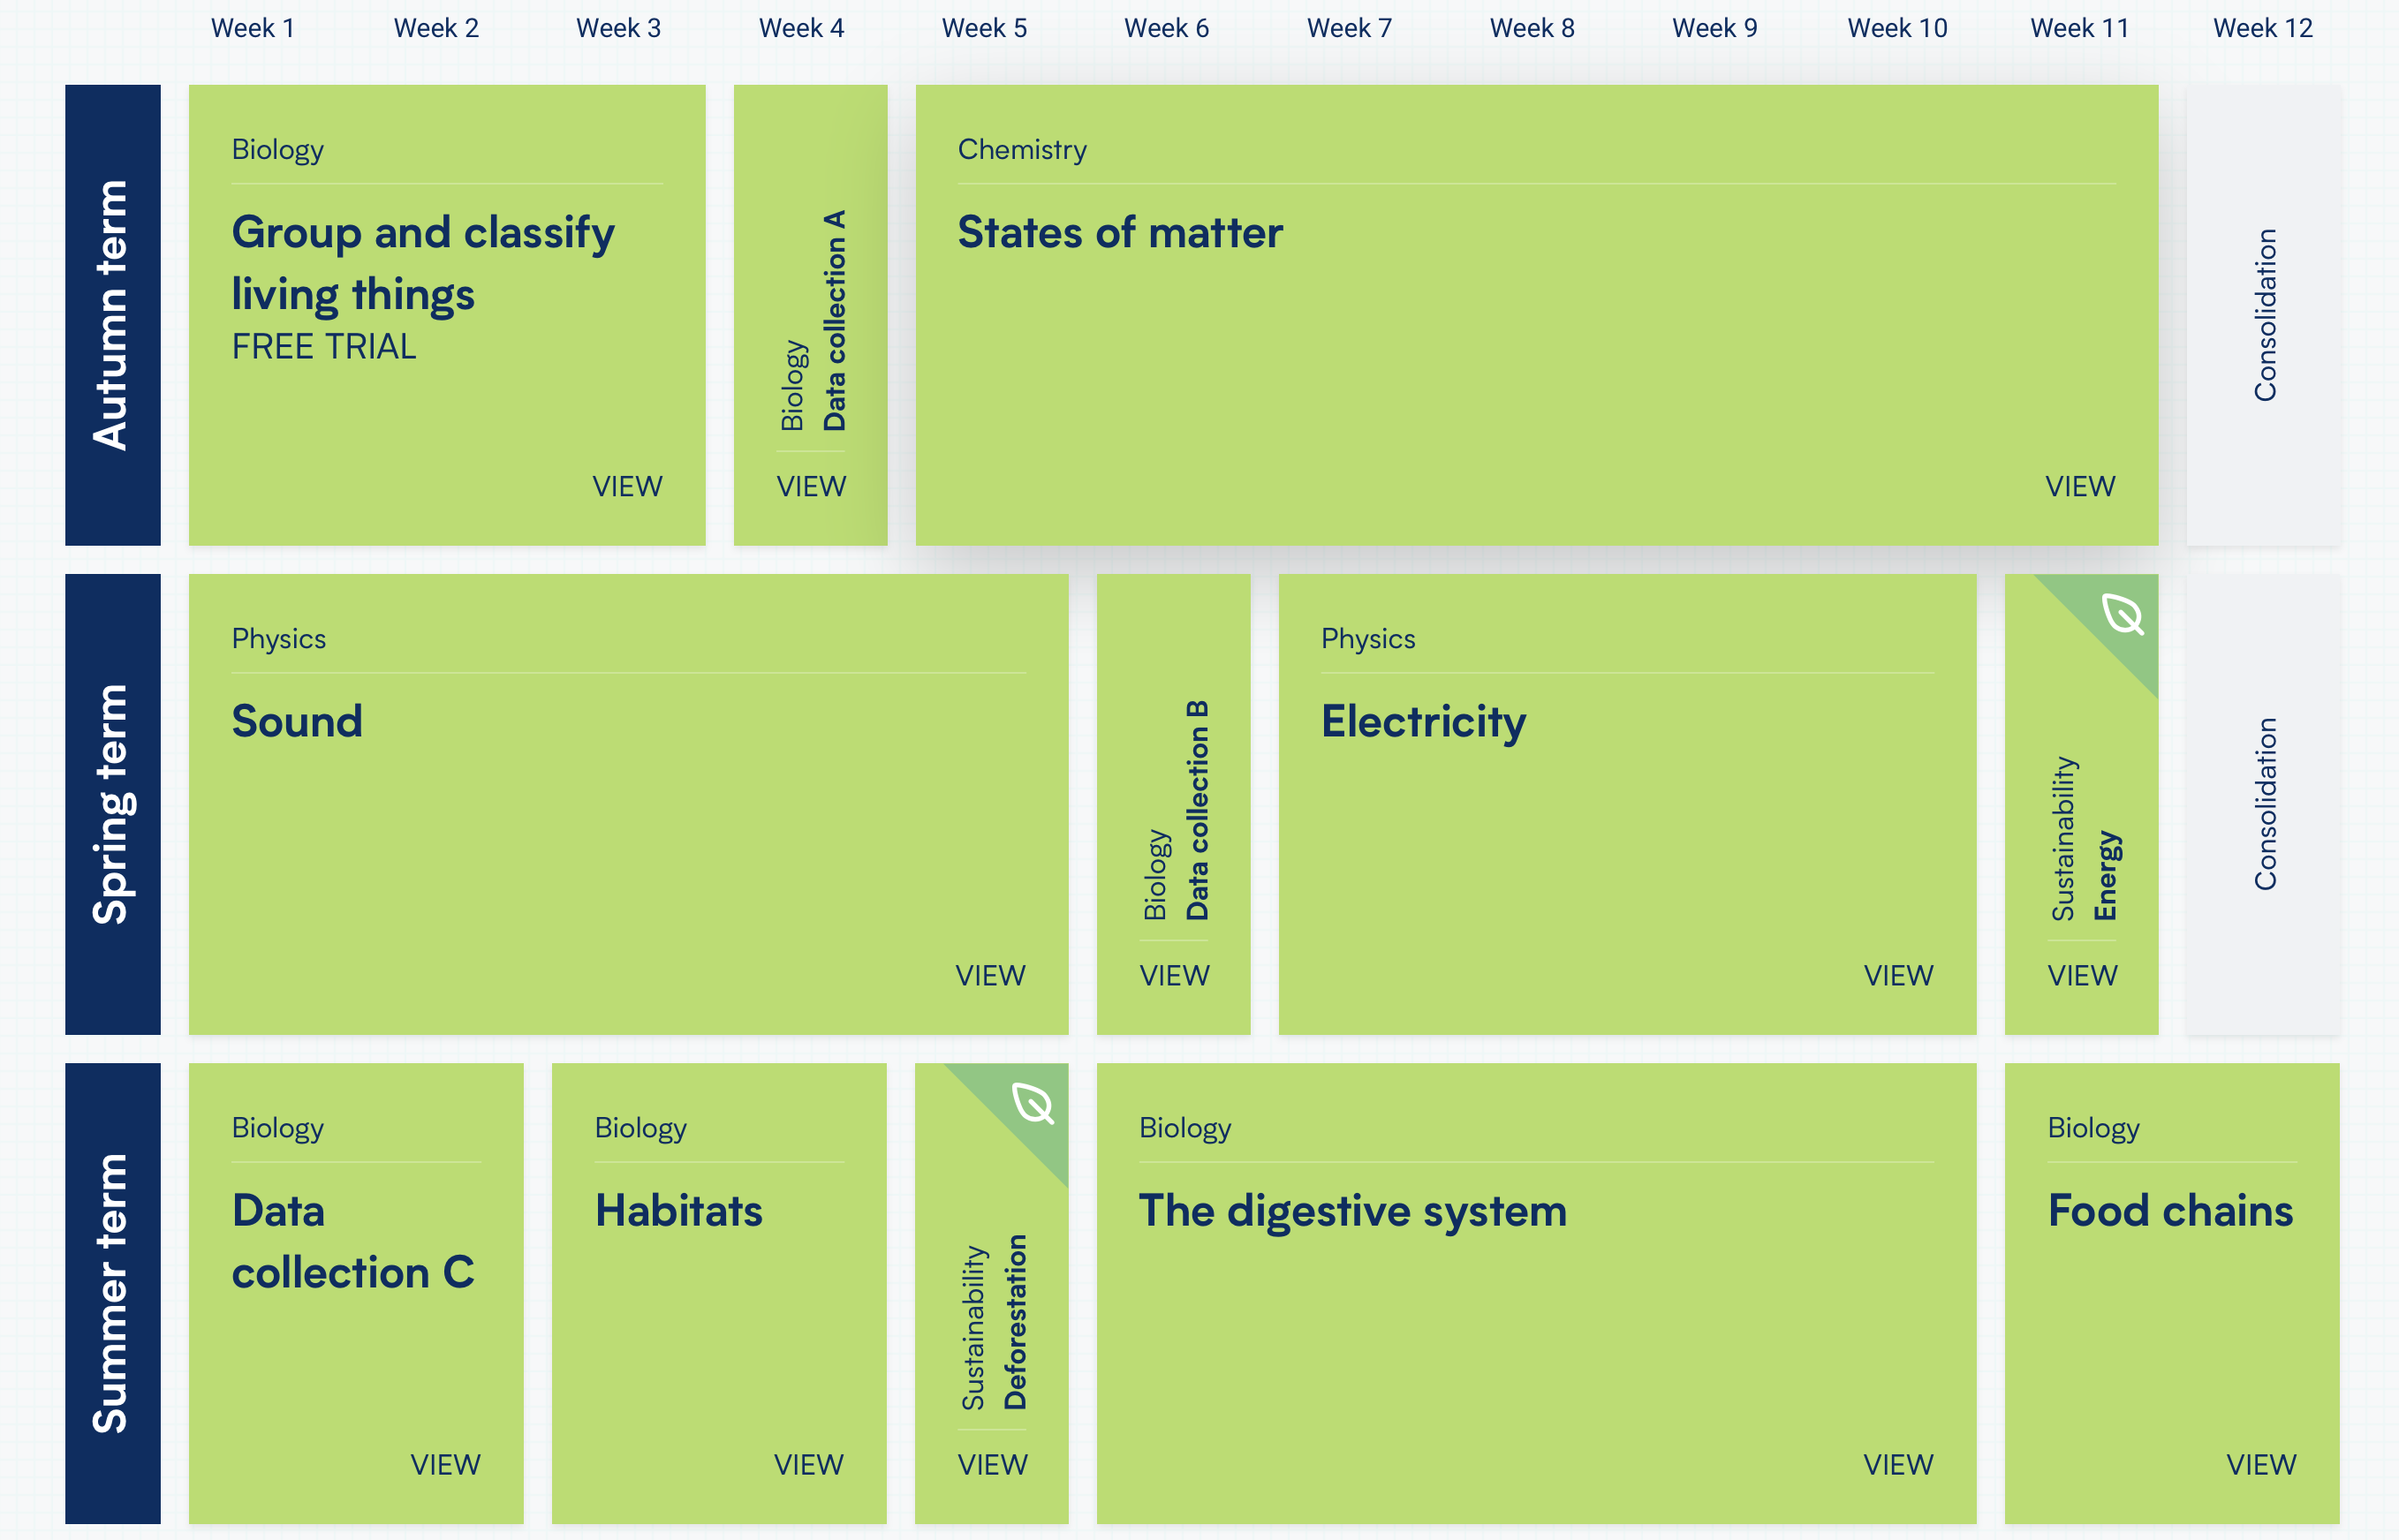Open VIEW on the Data collection C card
This screenshot has height=1540, width=2399.
[x=445, y=1464]
